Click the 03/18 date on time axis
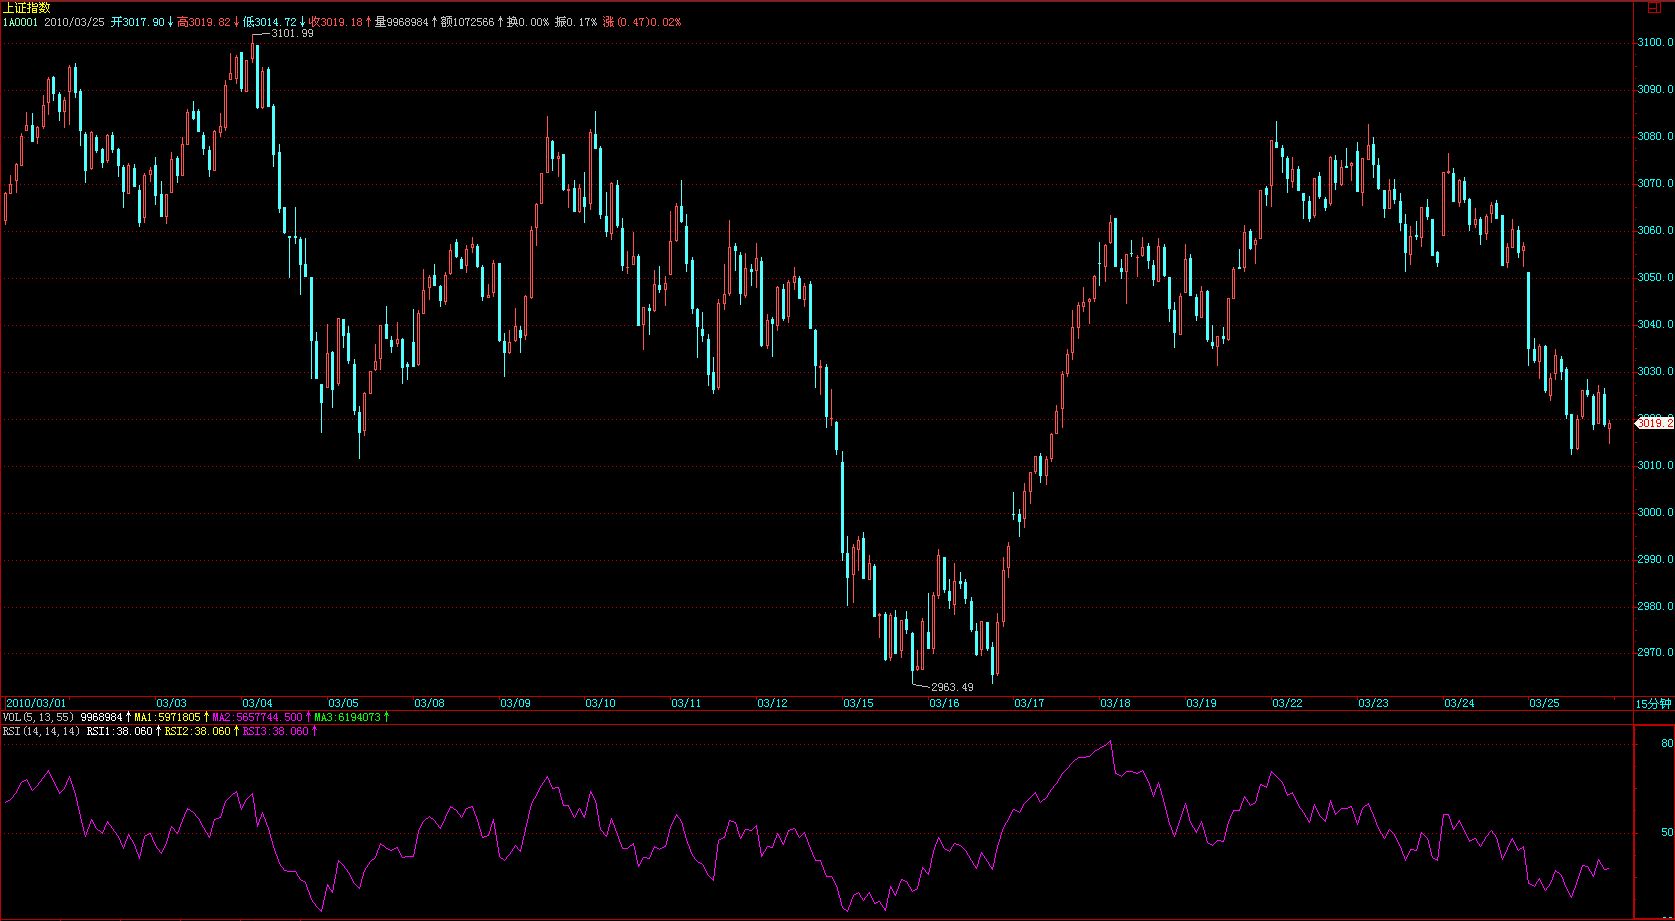The image size is (1675, 921). pyautogui.click(x=1115, y=703)
